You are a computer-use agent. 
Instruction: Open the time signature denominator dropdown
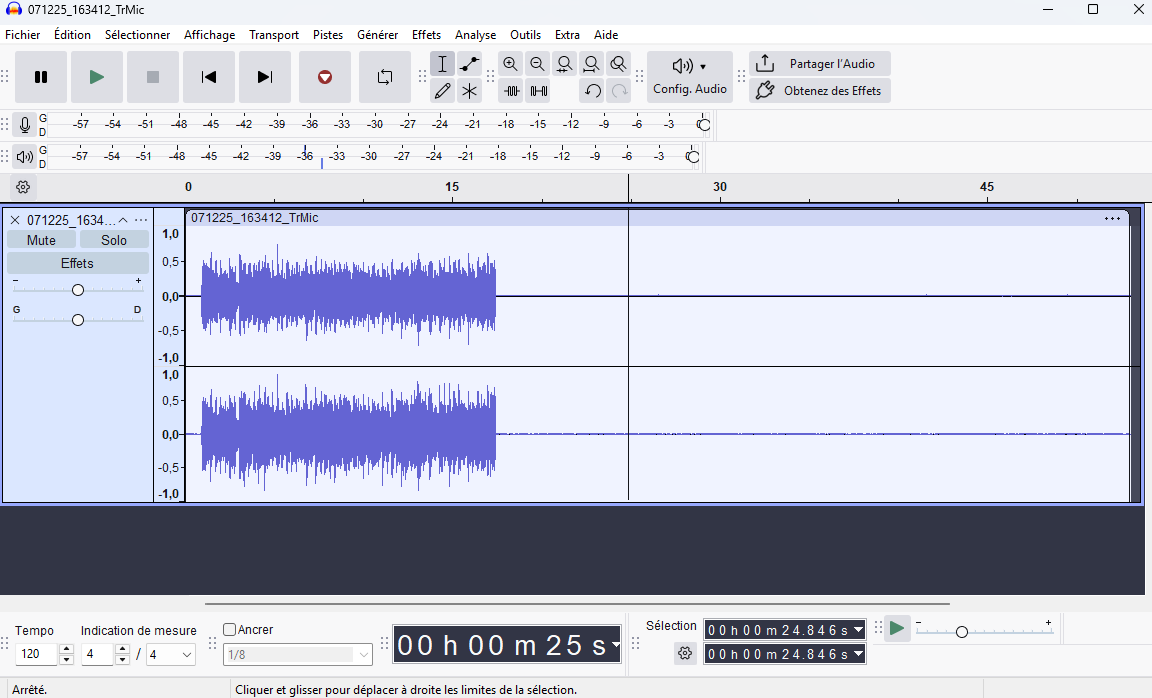[x=171, y=655]
